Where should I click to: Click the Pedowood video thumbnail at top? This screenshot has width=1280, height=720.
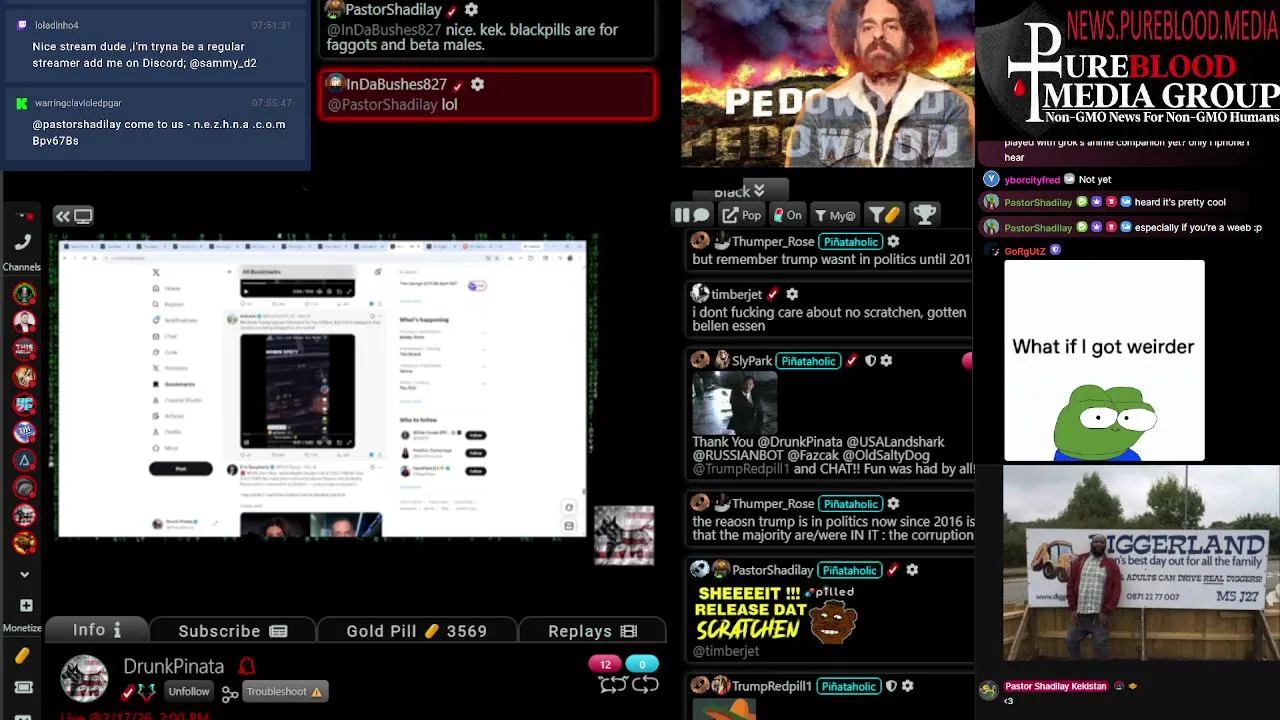pos(828,83)
